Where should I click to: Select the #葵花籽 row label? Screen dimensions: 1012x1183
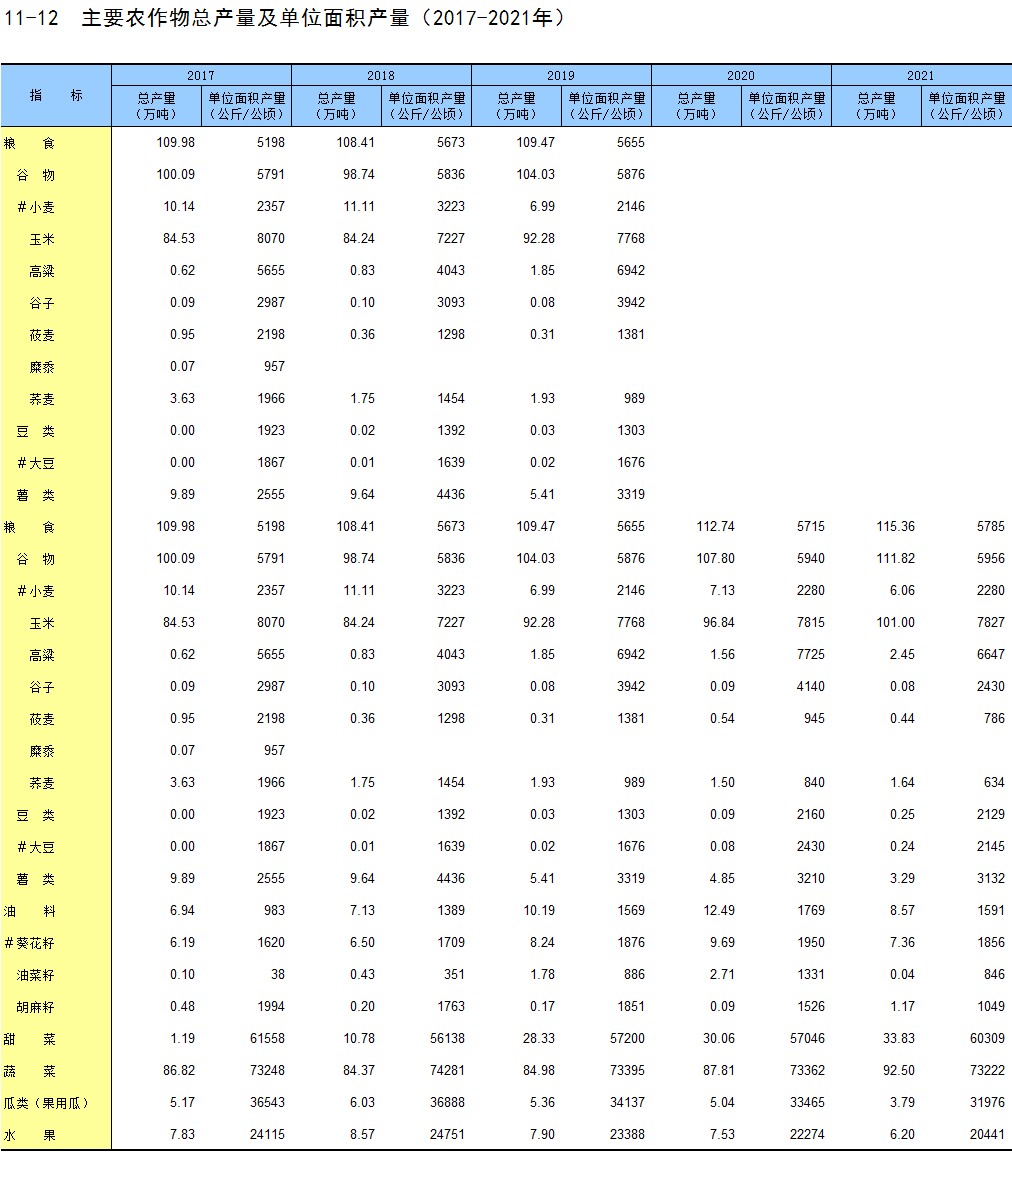pyautogui.click(x=30, y=943)
